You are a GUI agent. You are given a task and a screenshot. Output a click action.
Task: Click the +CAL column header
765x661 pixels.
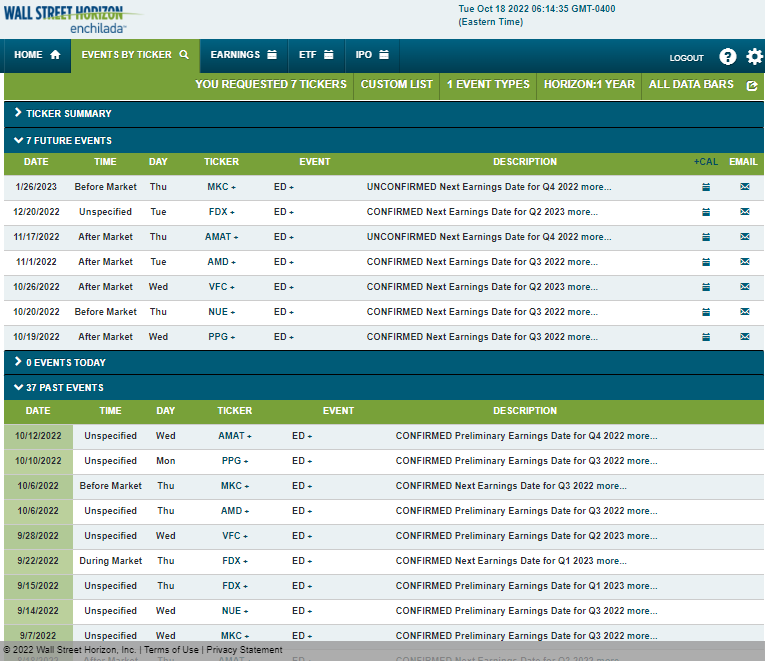pyautogui.click(x=705, y=162)
